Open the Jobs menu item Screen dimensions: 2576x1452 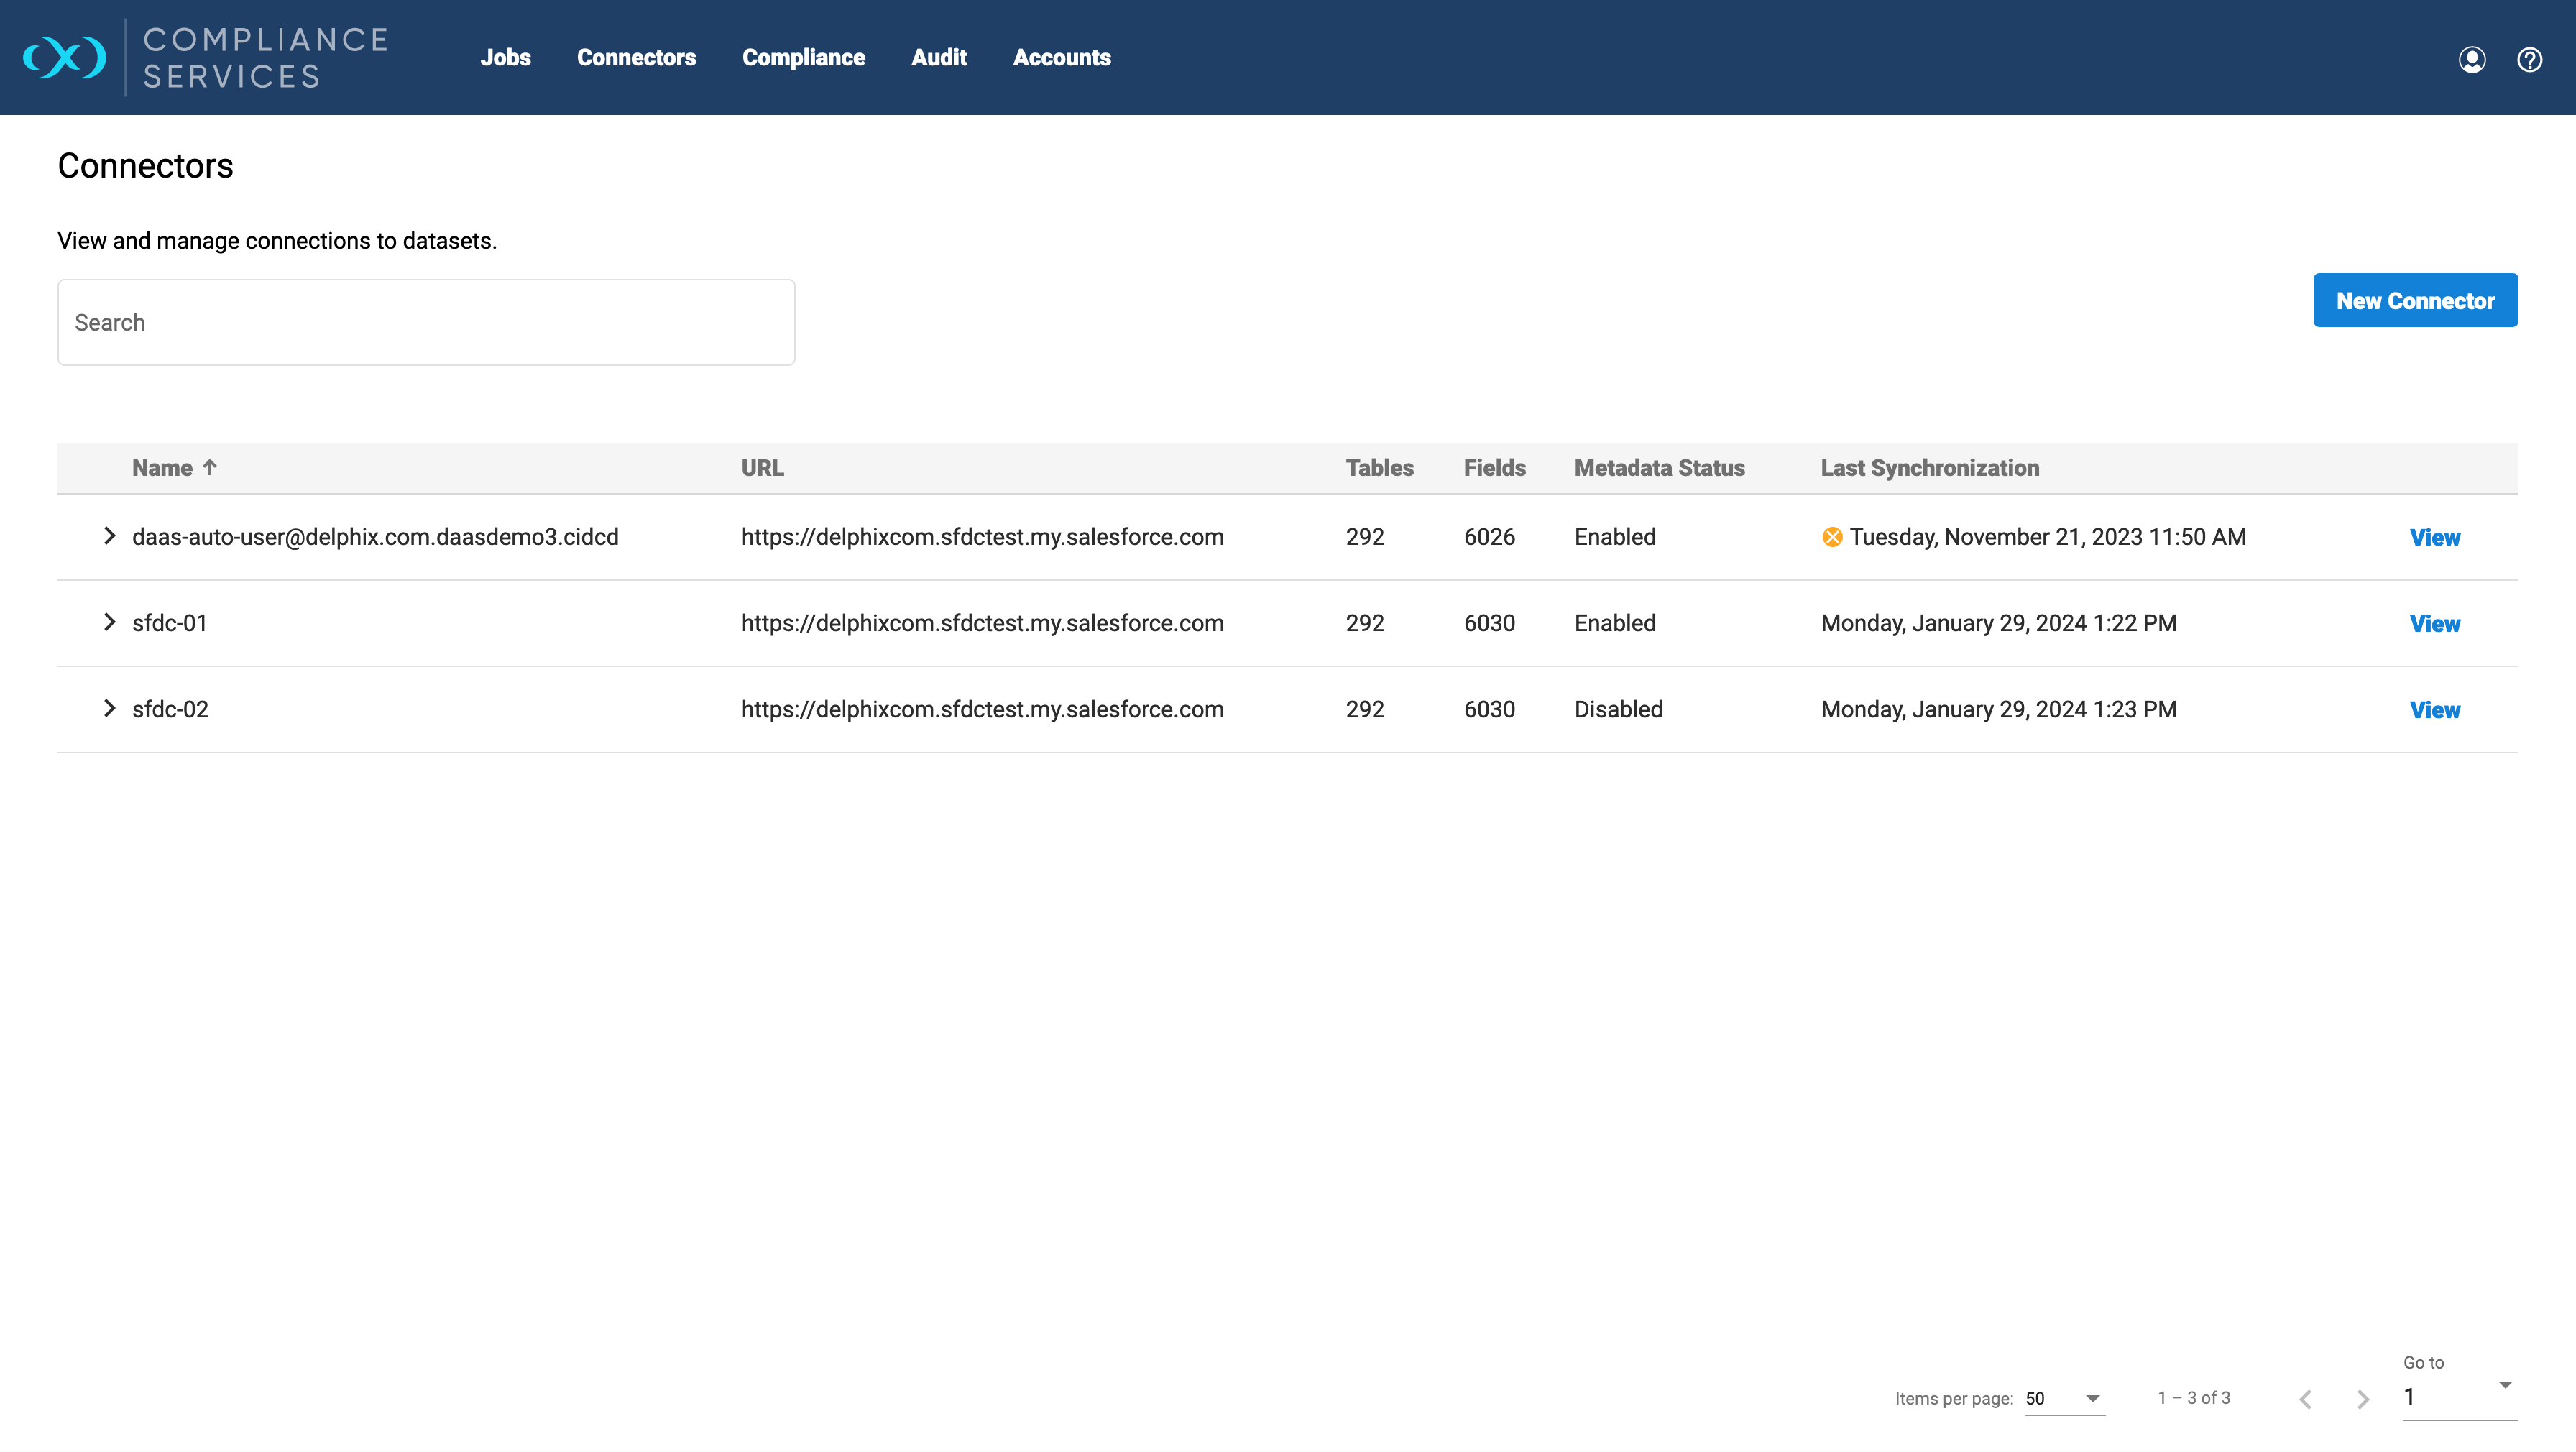505,58
